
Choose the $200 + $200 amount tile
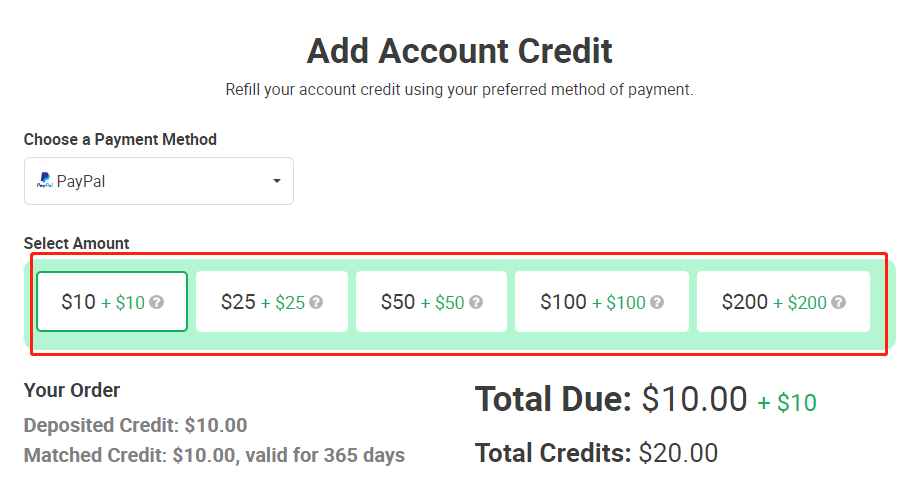tap(784, 302)
